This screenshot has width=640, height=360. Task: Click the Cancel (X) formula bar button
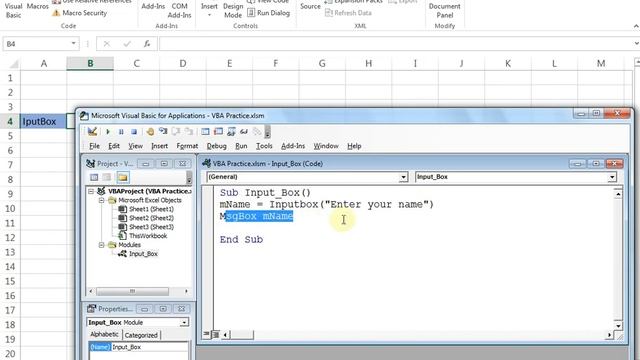point(107,43)
